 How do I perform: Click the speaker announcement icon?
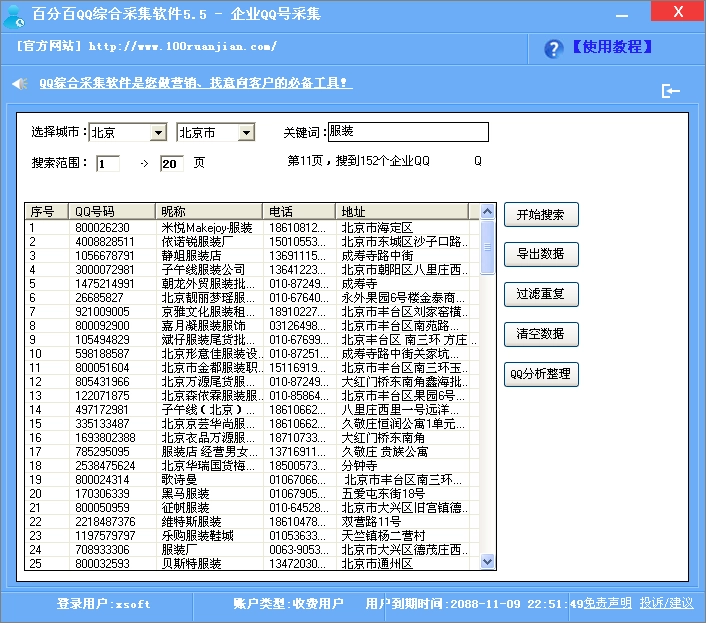point(20,83)
